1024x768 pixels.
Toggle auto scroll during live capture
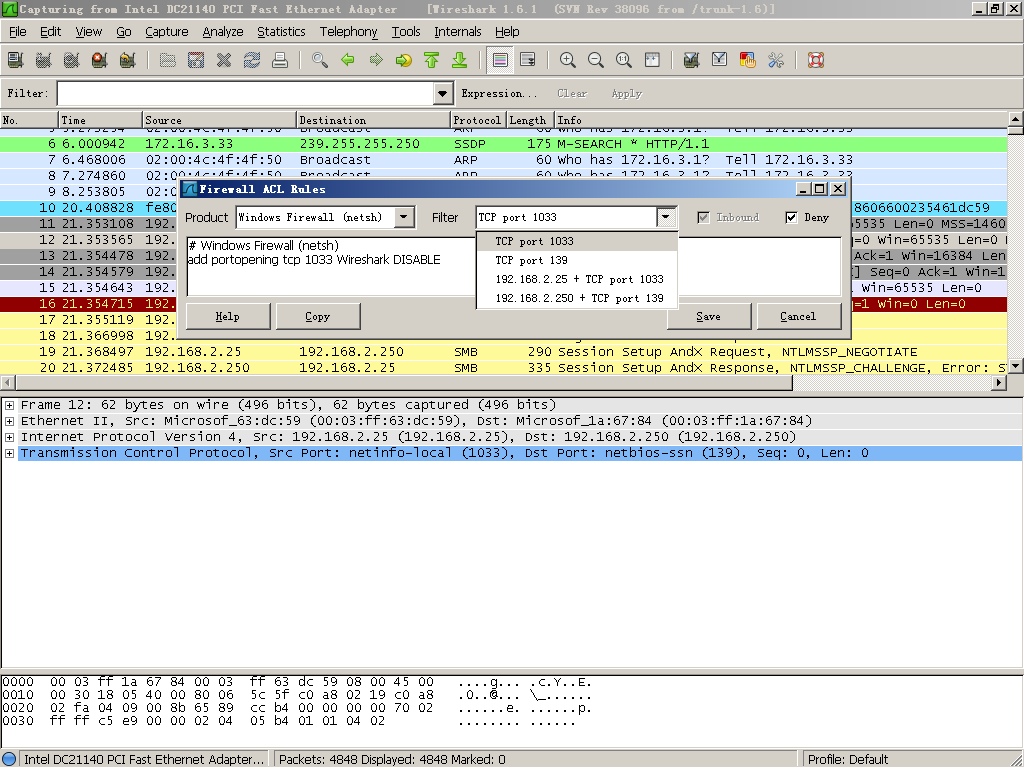[528, 61]
